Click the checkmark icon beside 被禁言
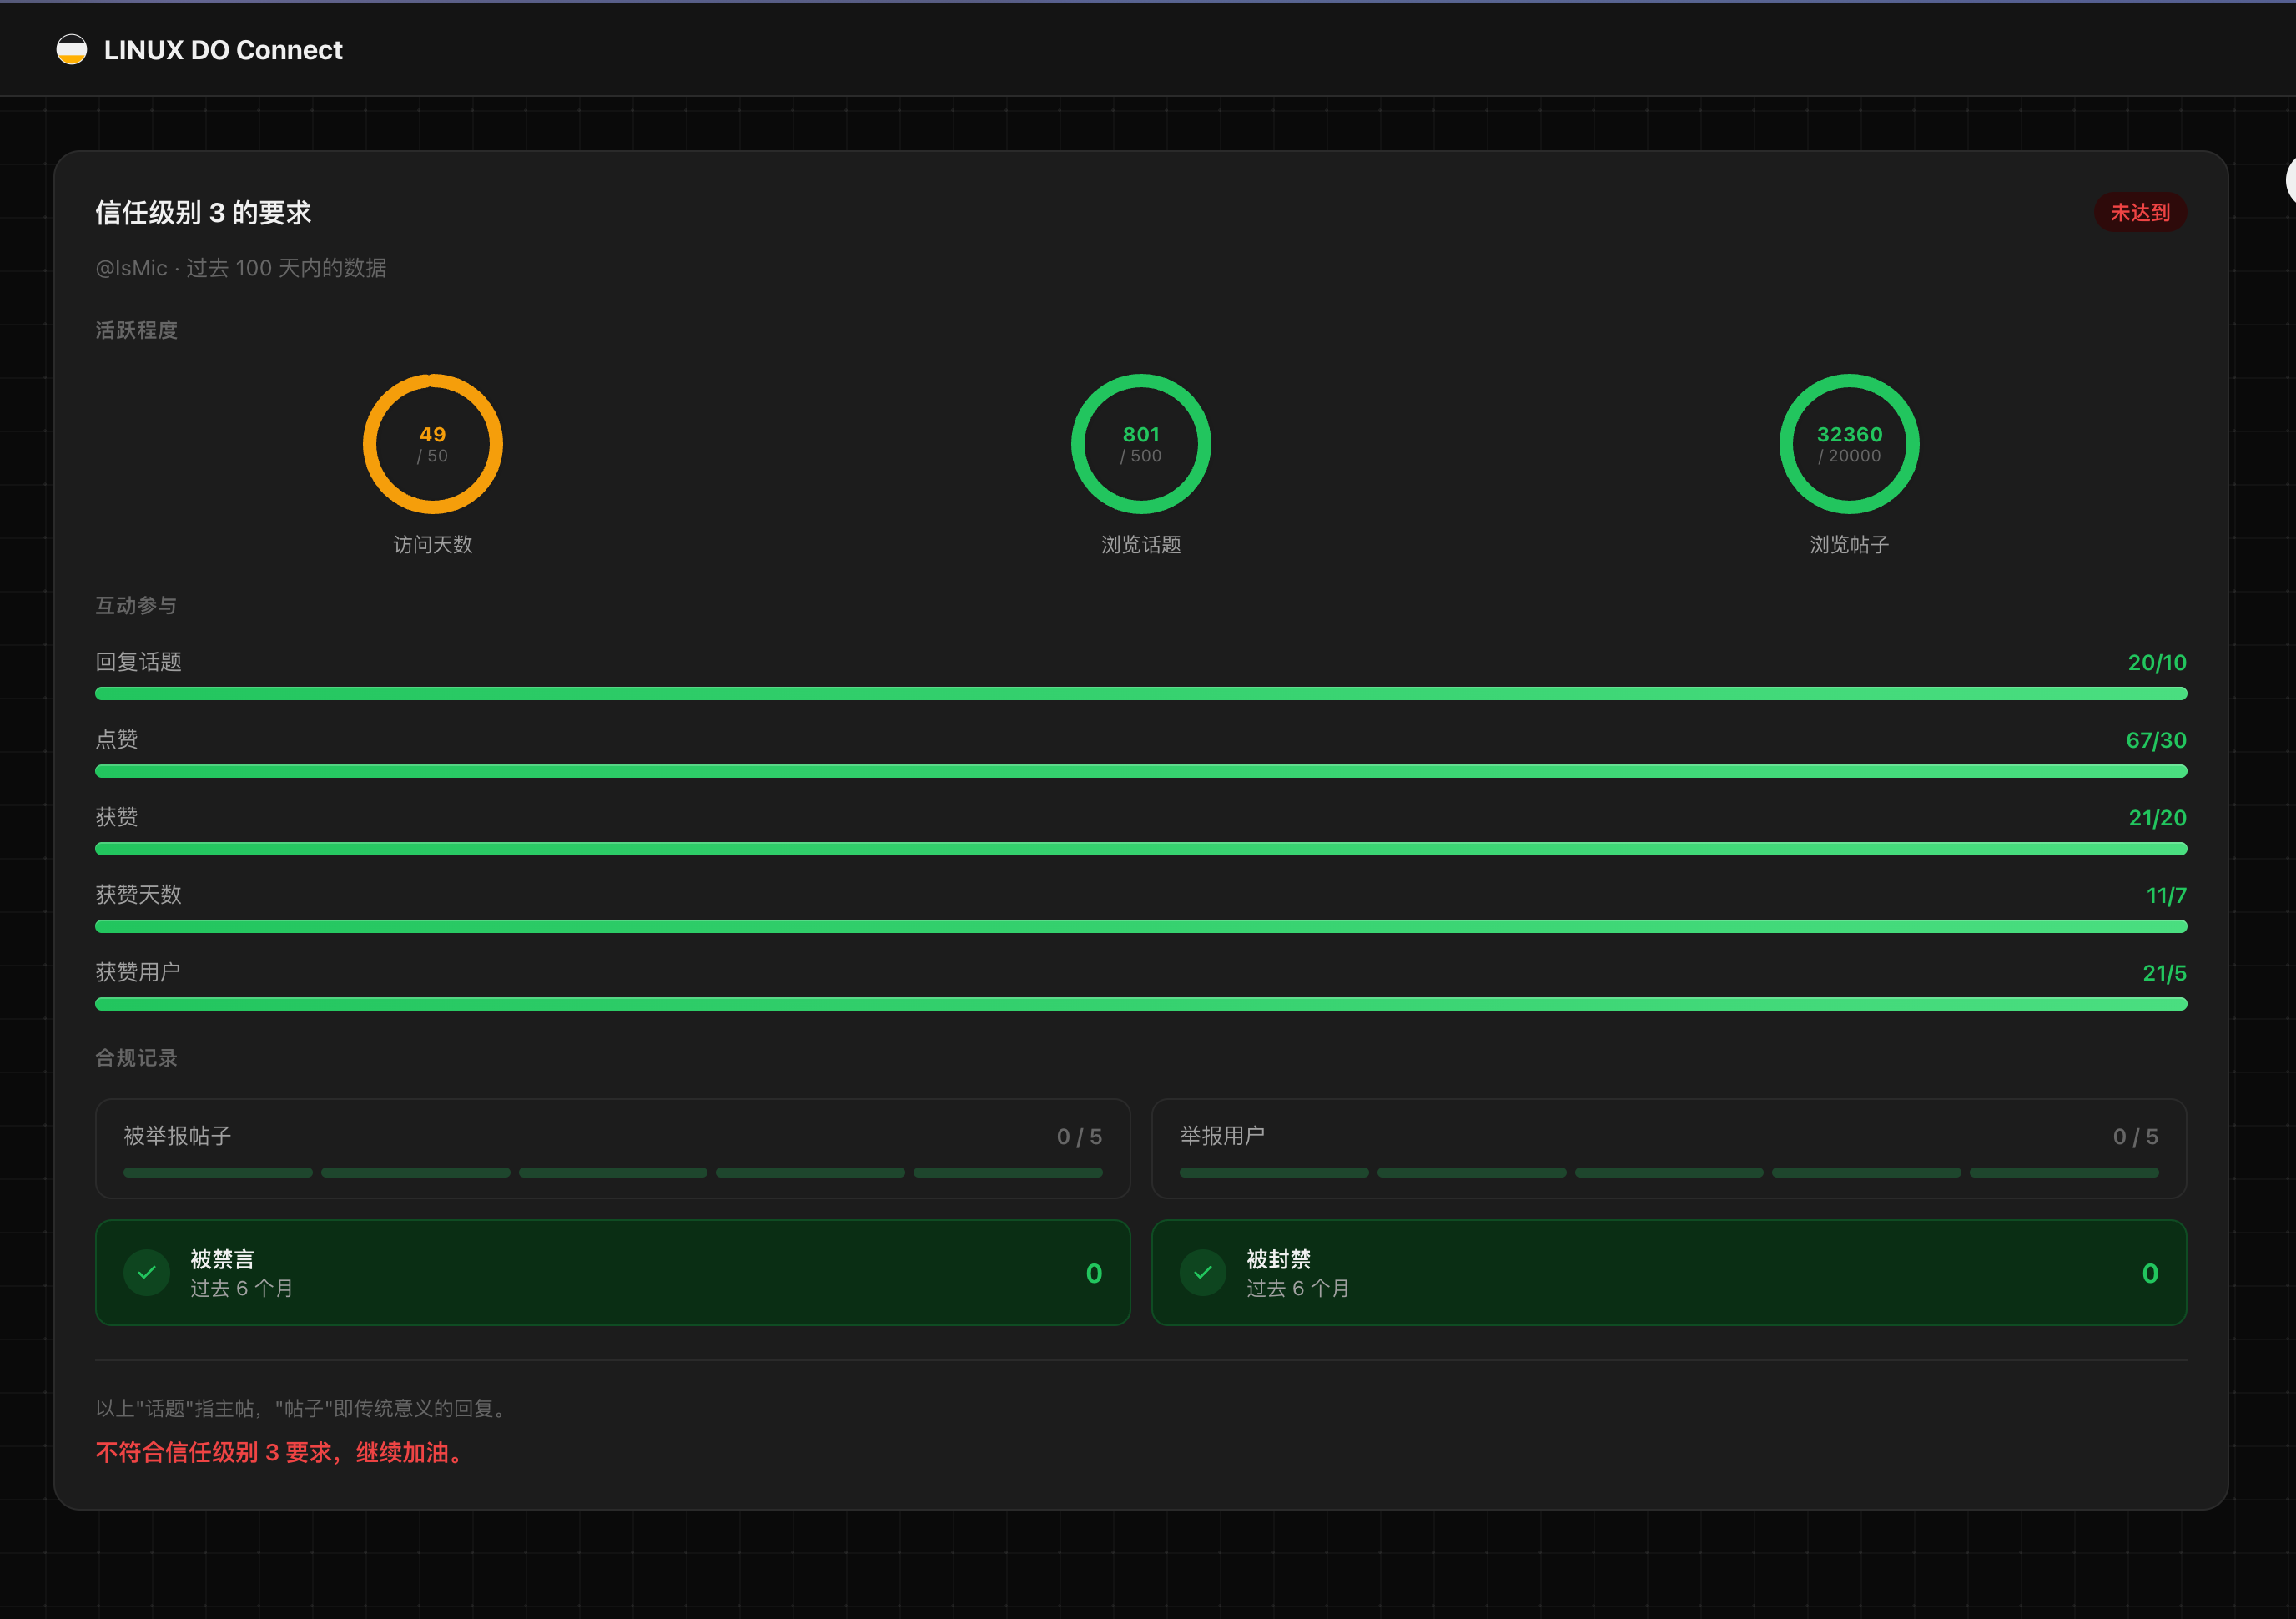Viewport: 2296px width, 1619px height. [x=147, y=1273]
